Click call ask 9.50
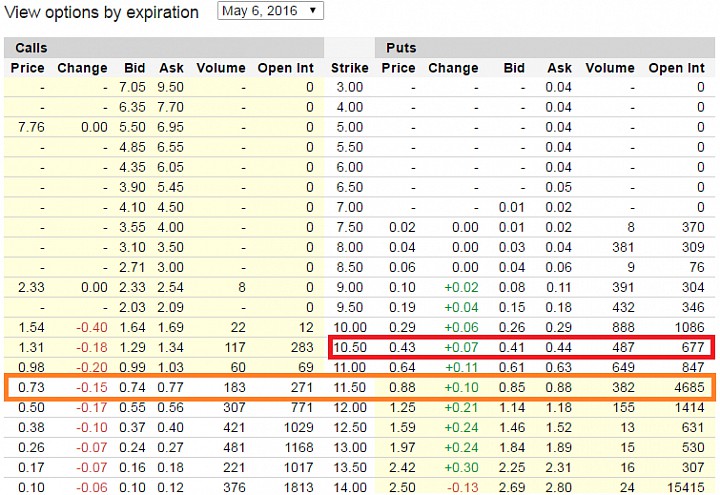This screenshot has height=495, width=720. 170,87
